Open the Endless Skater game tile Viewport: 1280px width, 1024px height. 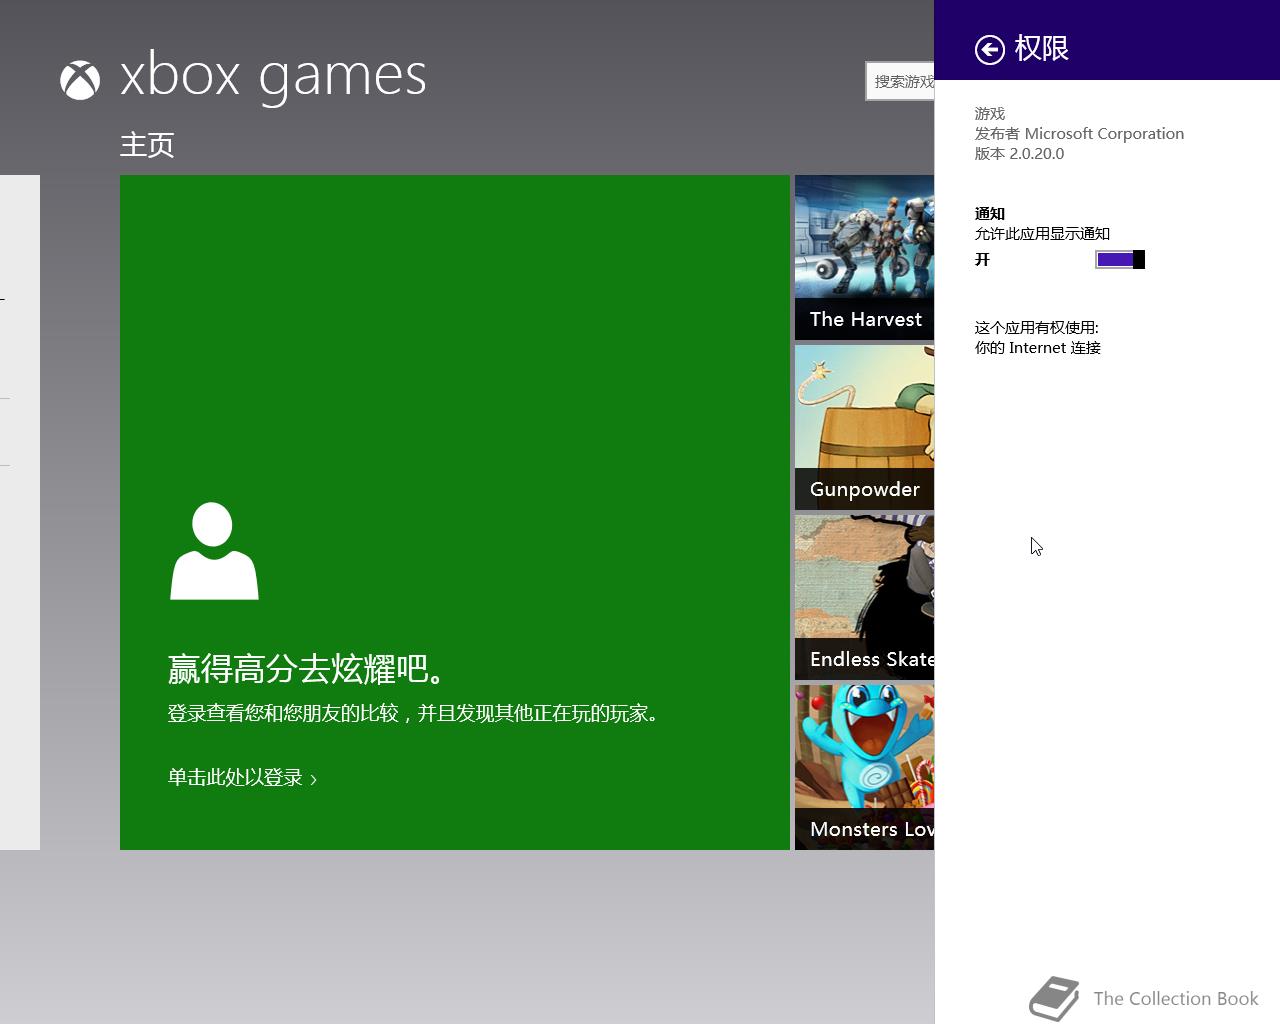point(864,598)
